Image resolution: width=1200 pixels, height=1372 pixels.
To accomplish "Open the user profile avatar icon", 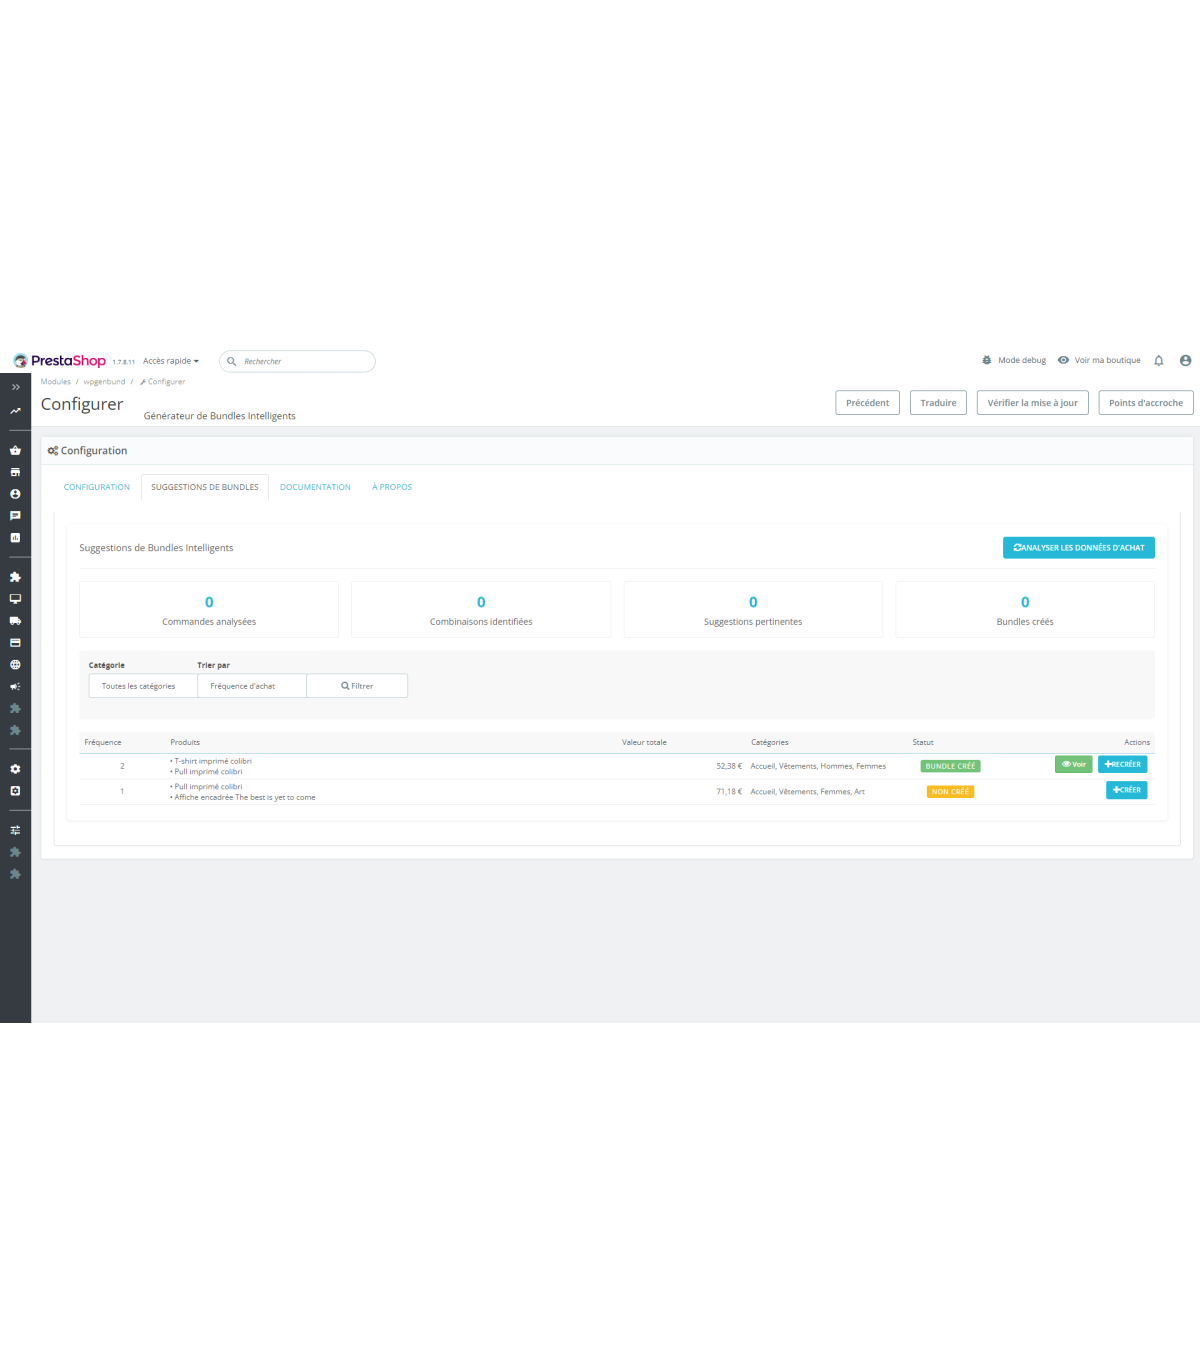I will click(x=1185, y=361).
